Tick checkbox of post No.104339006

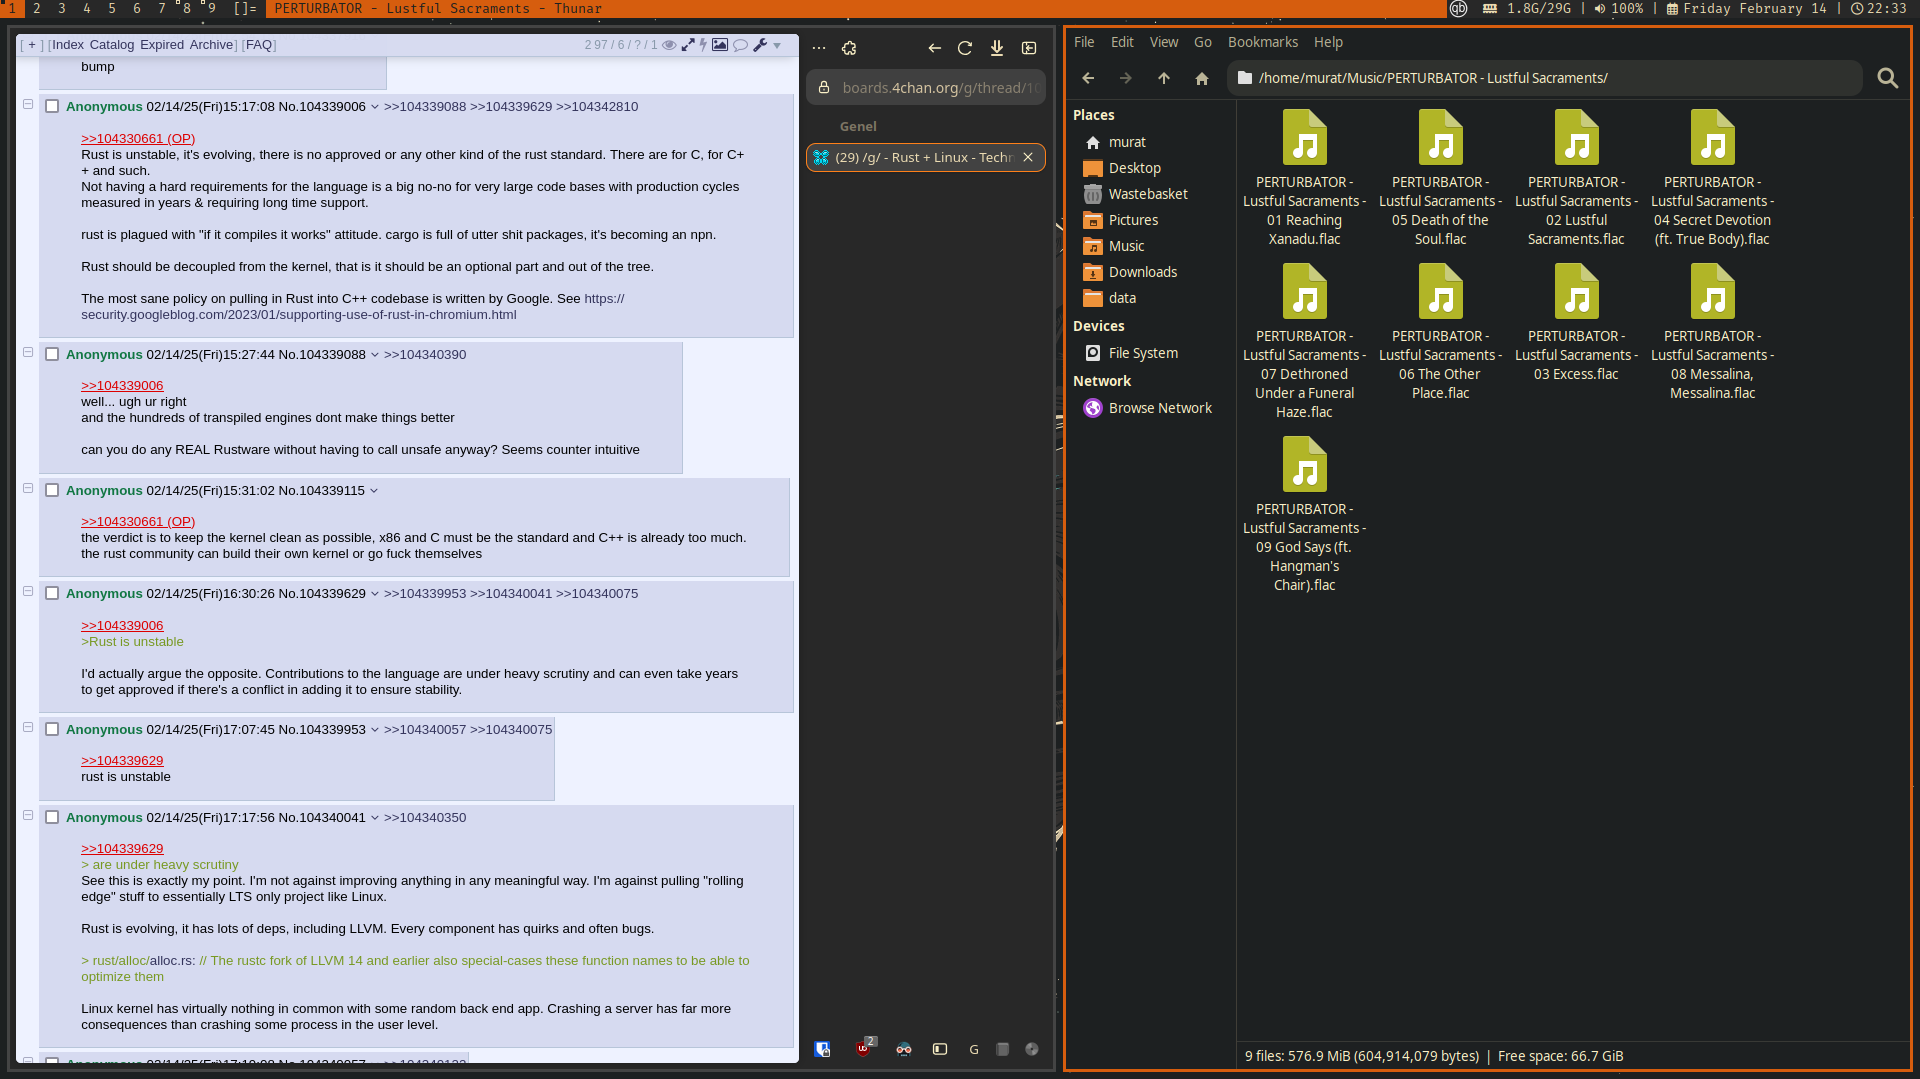pos(52,106)
